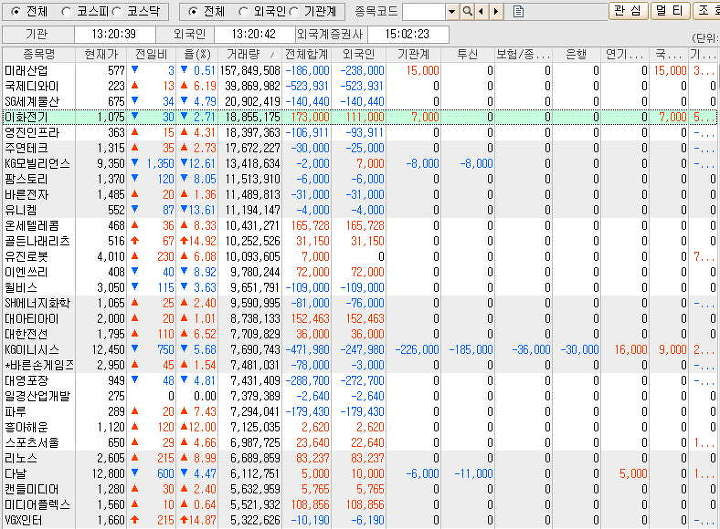
Task: Select the VGX인터 stock row
Action: [x=360, y=520]
